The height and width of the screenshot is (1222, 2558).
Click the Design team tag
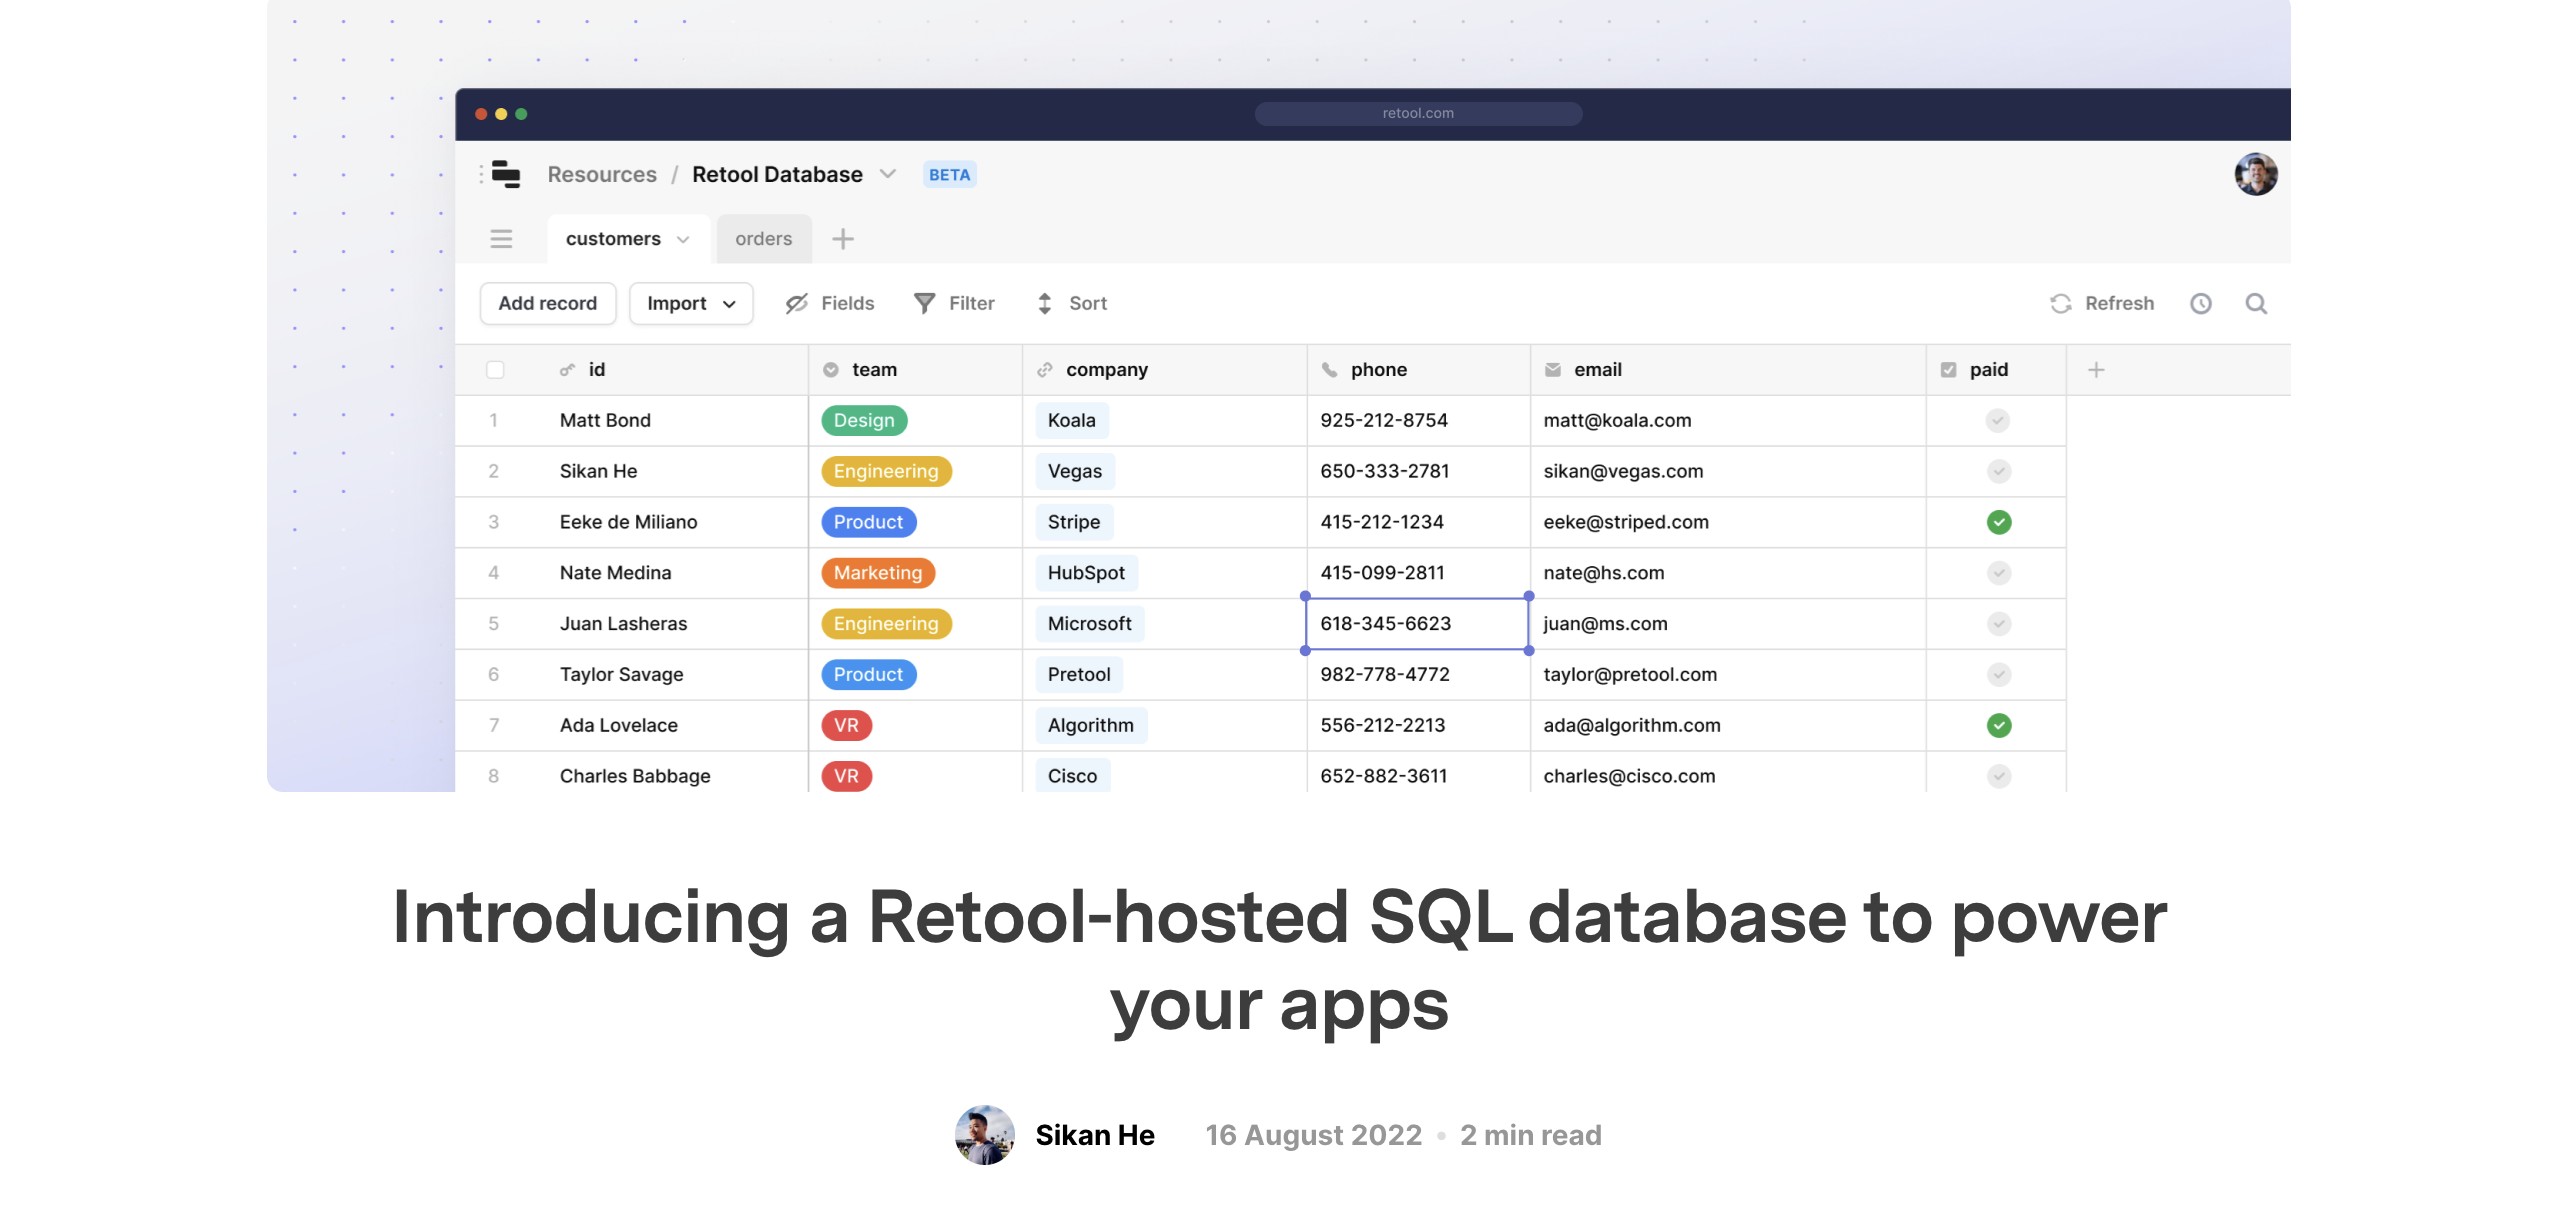click(x=864, y=421)
